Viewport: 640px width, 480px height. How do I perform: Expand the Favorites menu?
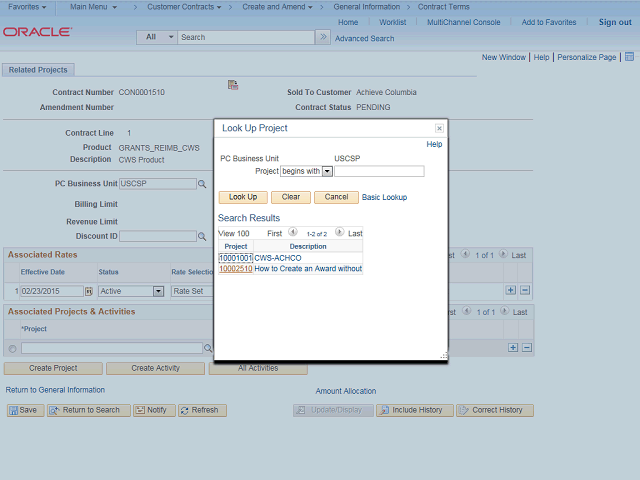point(27,7)
